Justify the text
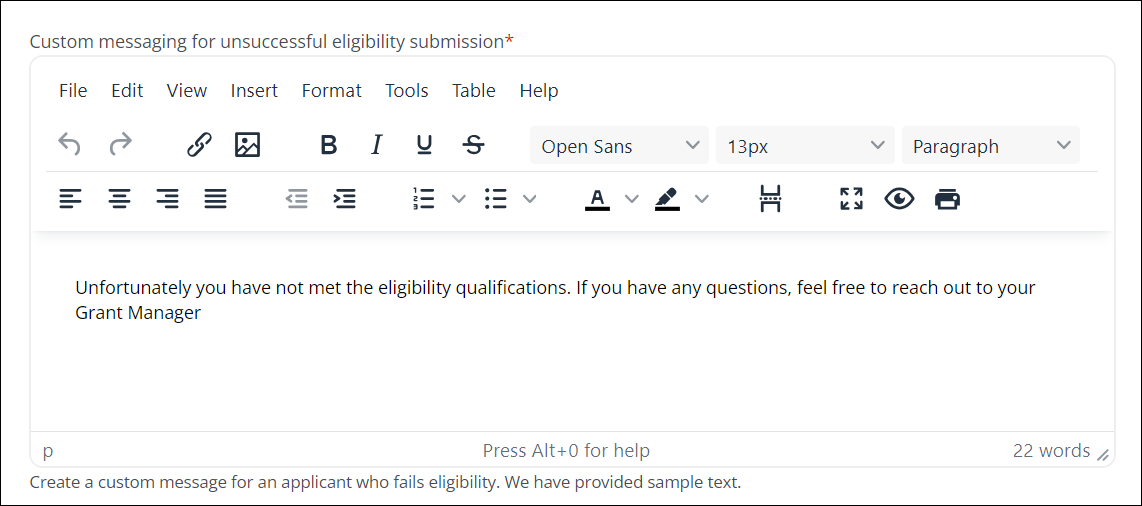The width and height of the screenshot is (1142, 506). point(216,198)
